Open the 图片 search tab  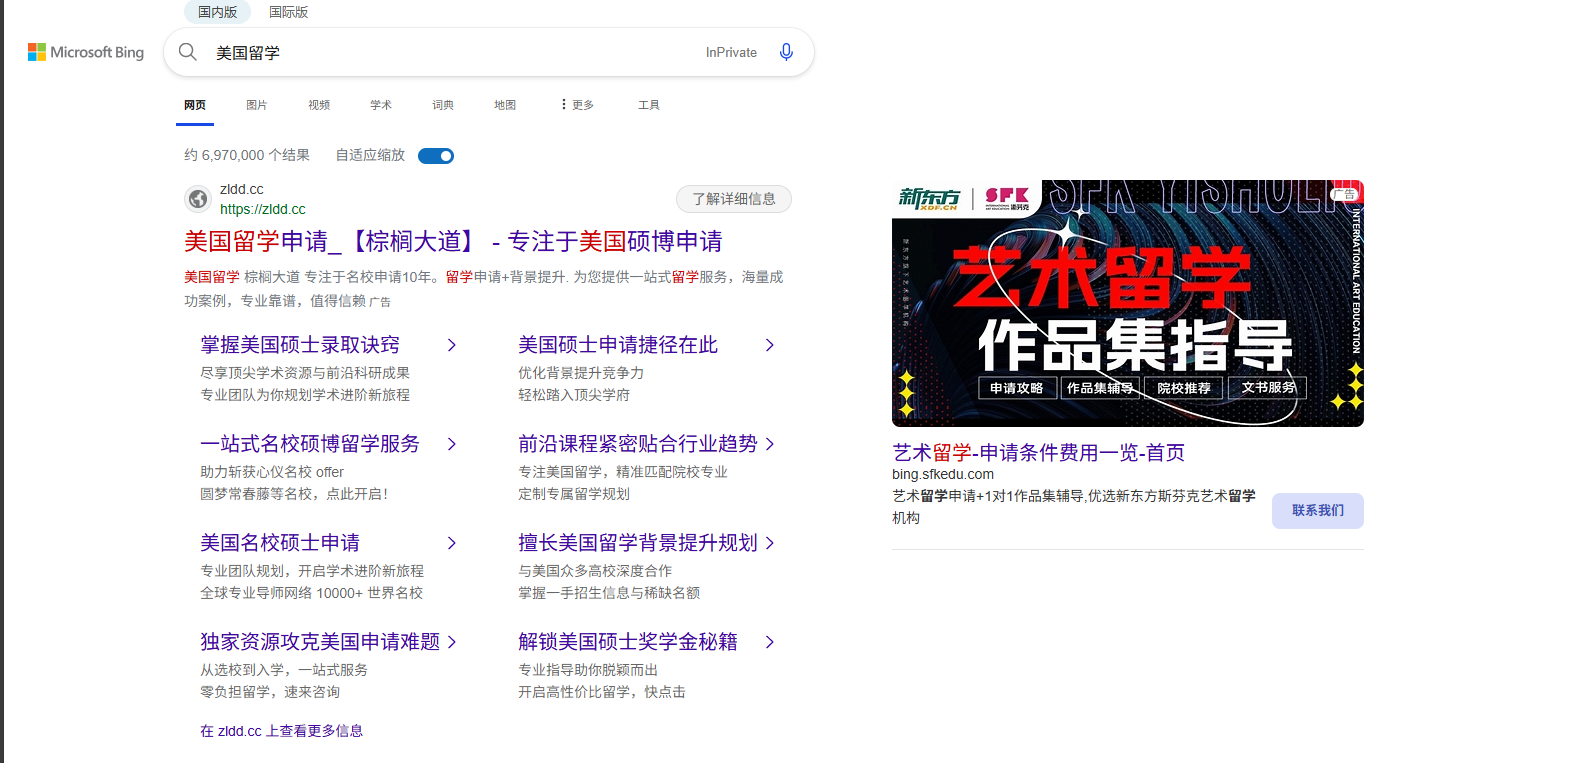coord(257,105)
